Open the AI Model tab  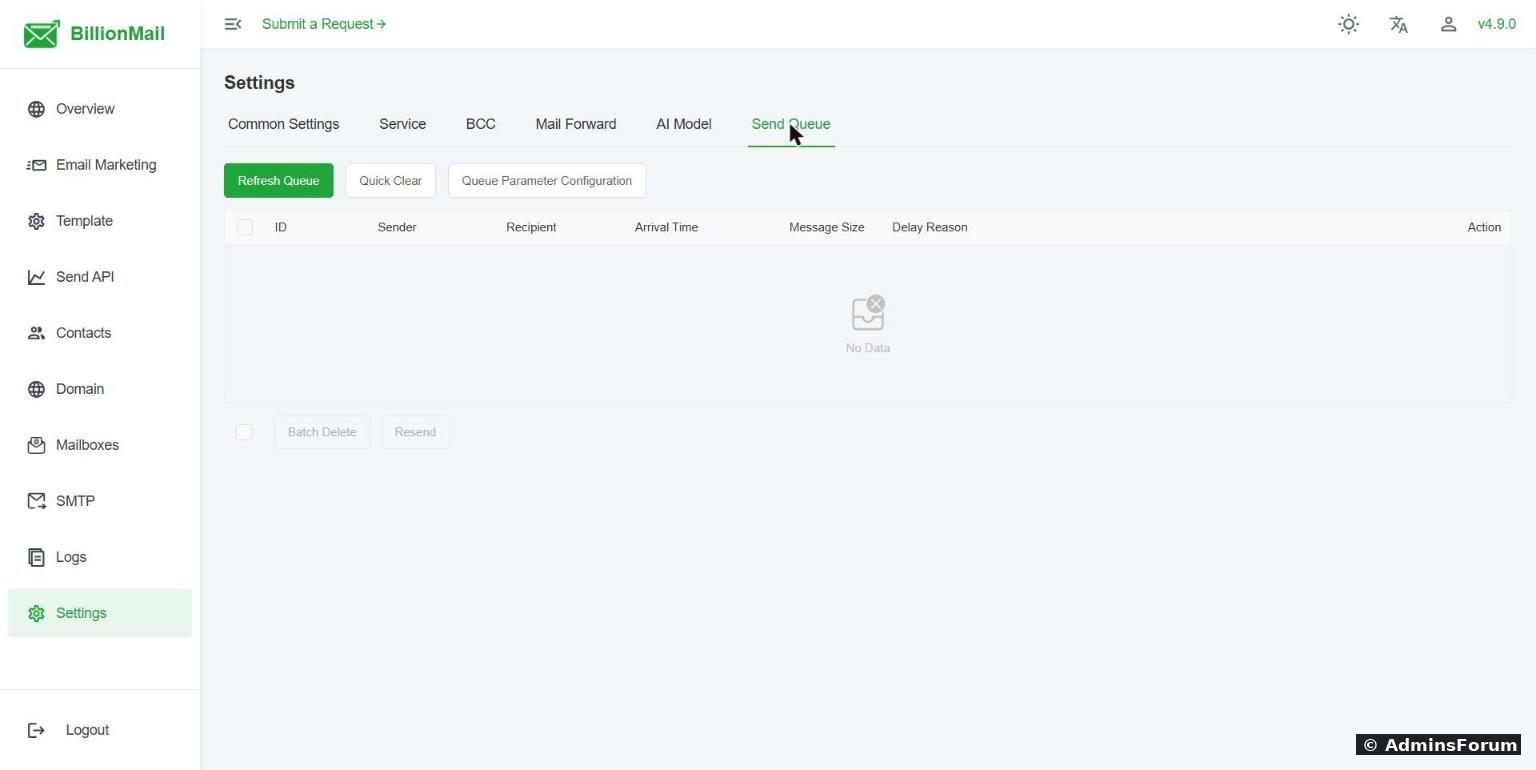(x=684, y=124)
